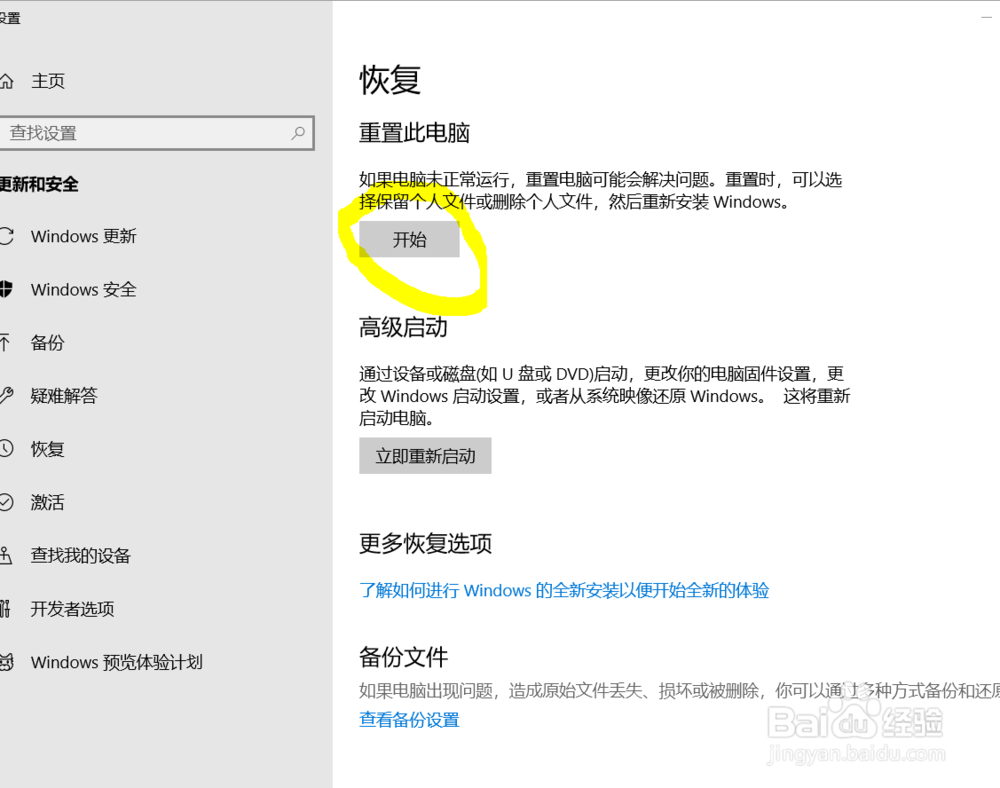The image size is (1000, 788).
Task: Click the 备份文件 heading
Action: [403, 657]
